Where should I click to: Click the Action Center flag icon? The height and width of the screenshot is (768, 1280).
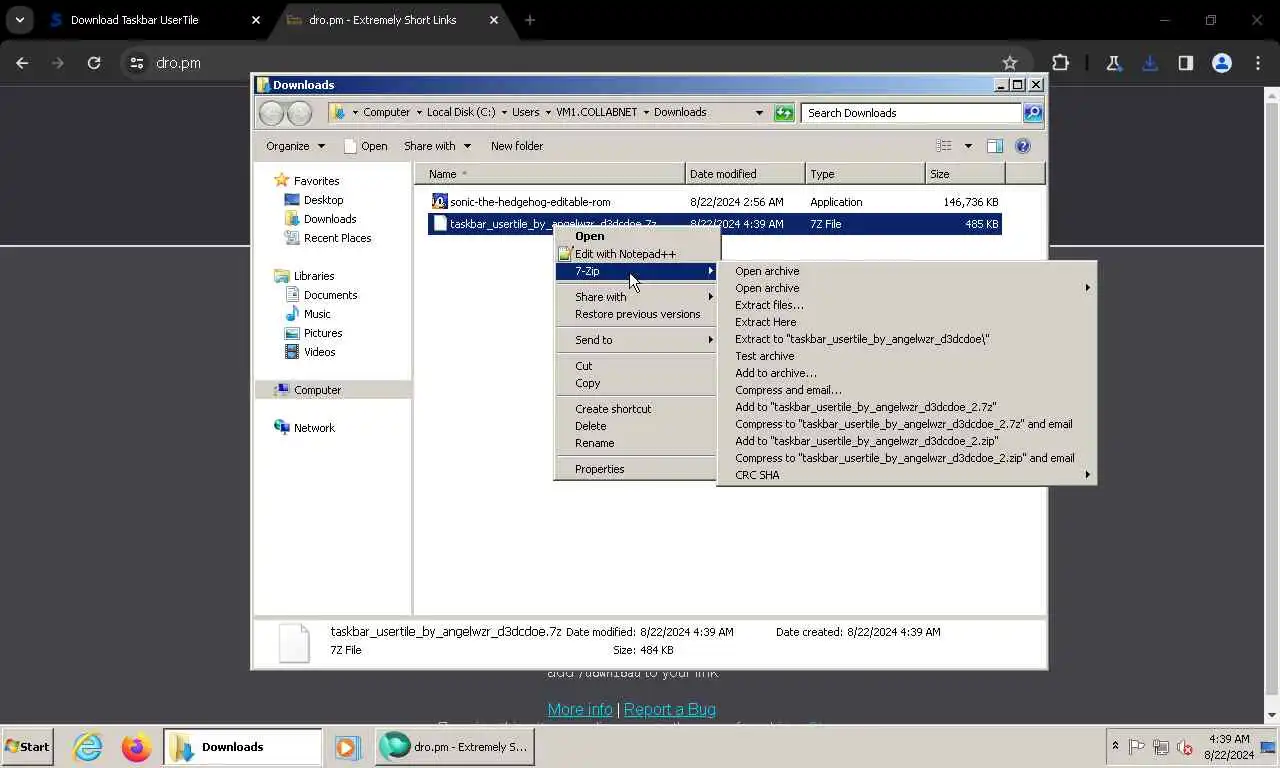[x=1137, y=747]
